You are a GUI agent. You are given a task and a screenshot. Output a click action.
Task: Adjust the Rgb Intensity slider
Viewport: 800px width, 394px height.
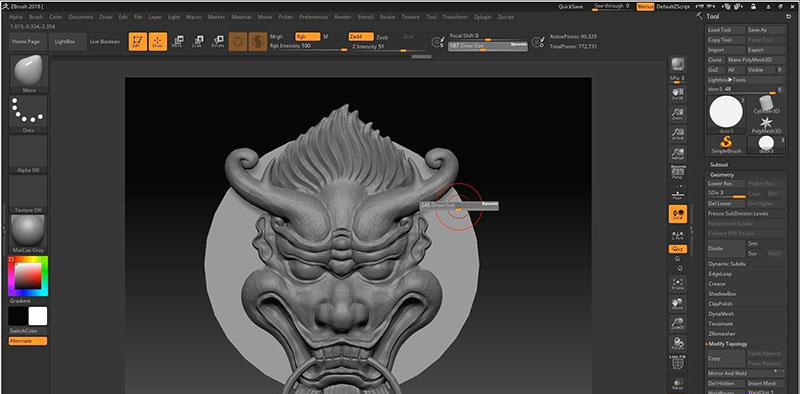pos(308,46)
